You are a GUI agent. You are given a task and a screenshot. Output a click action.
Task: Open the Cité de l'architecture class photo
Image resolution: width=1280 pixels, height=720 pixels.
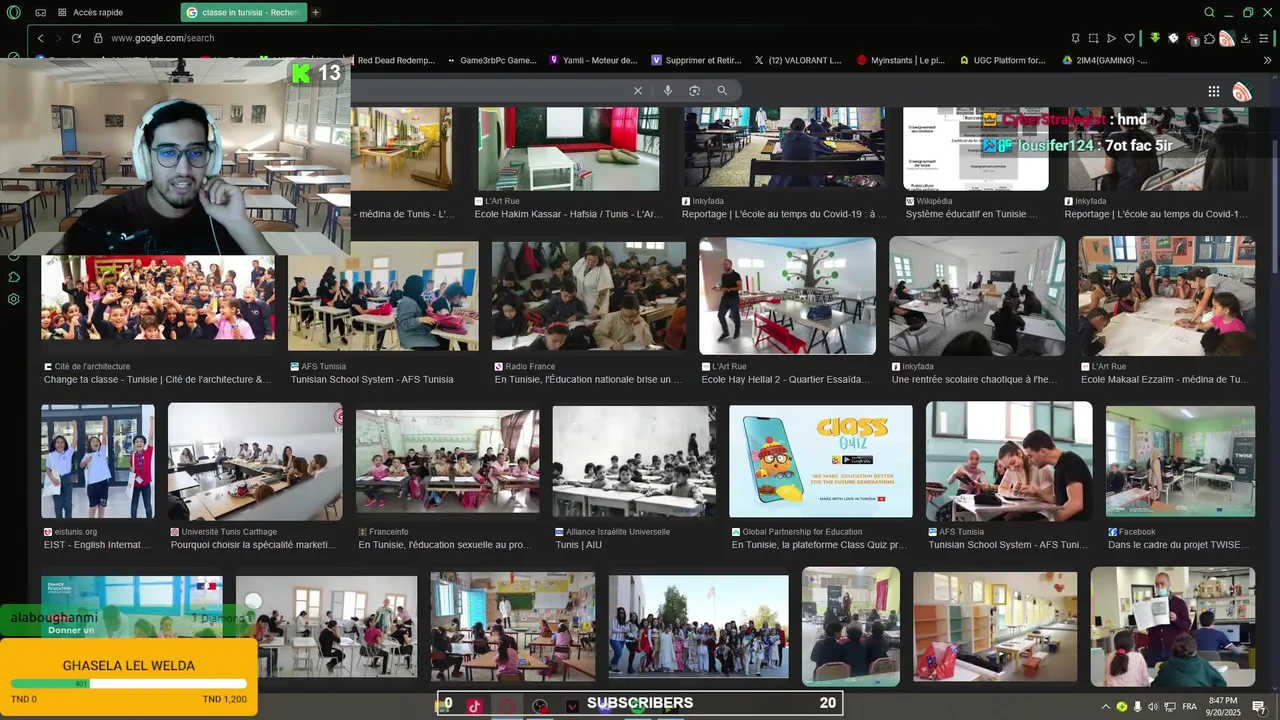point(158,297)
